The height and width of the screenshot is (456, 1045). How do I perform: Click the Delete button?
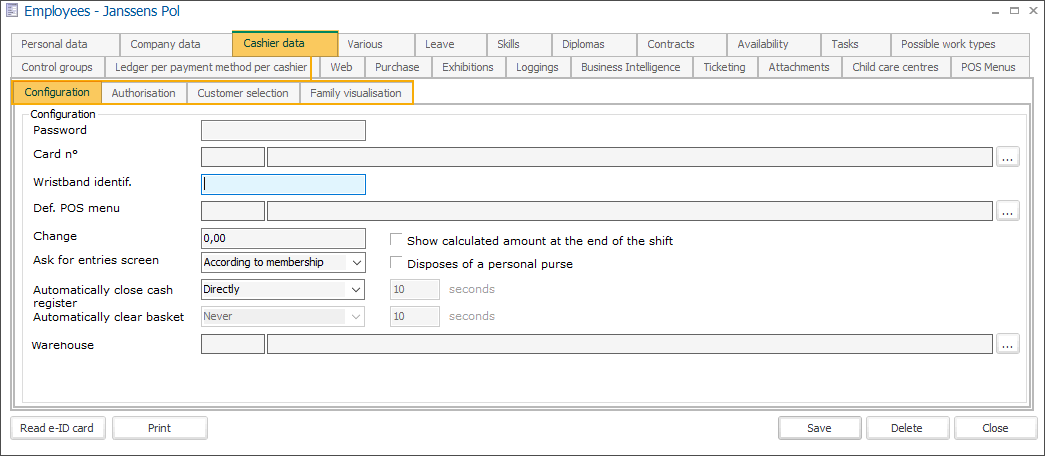point(908,428)
